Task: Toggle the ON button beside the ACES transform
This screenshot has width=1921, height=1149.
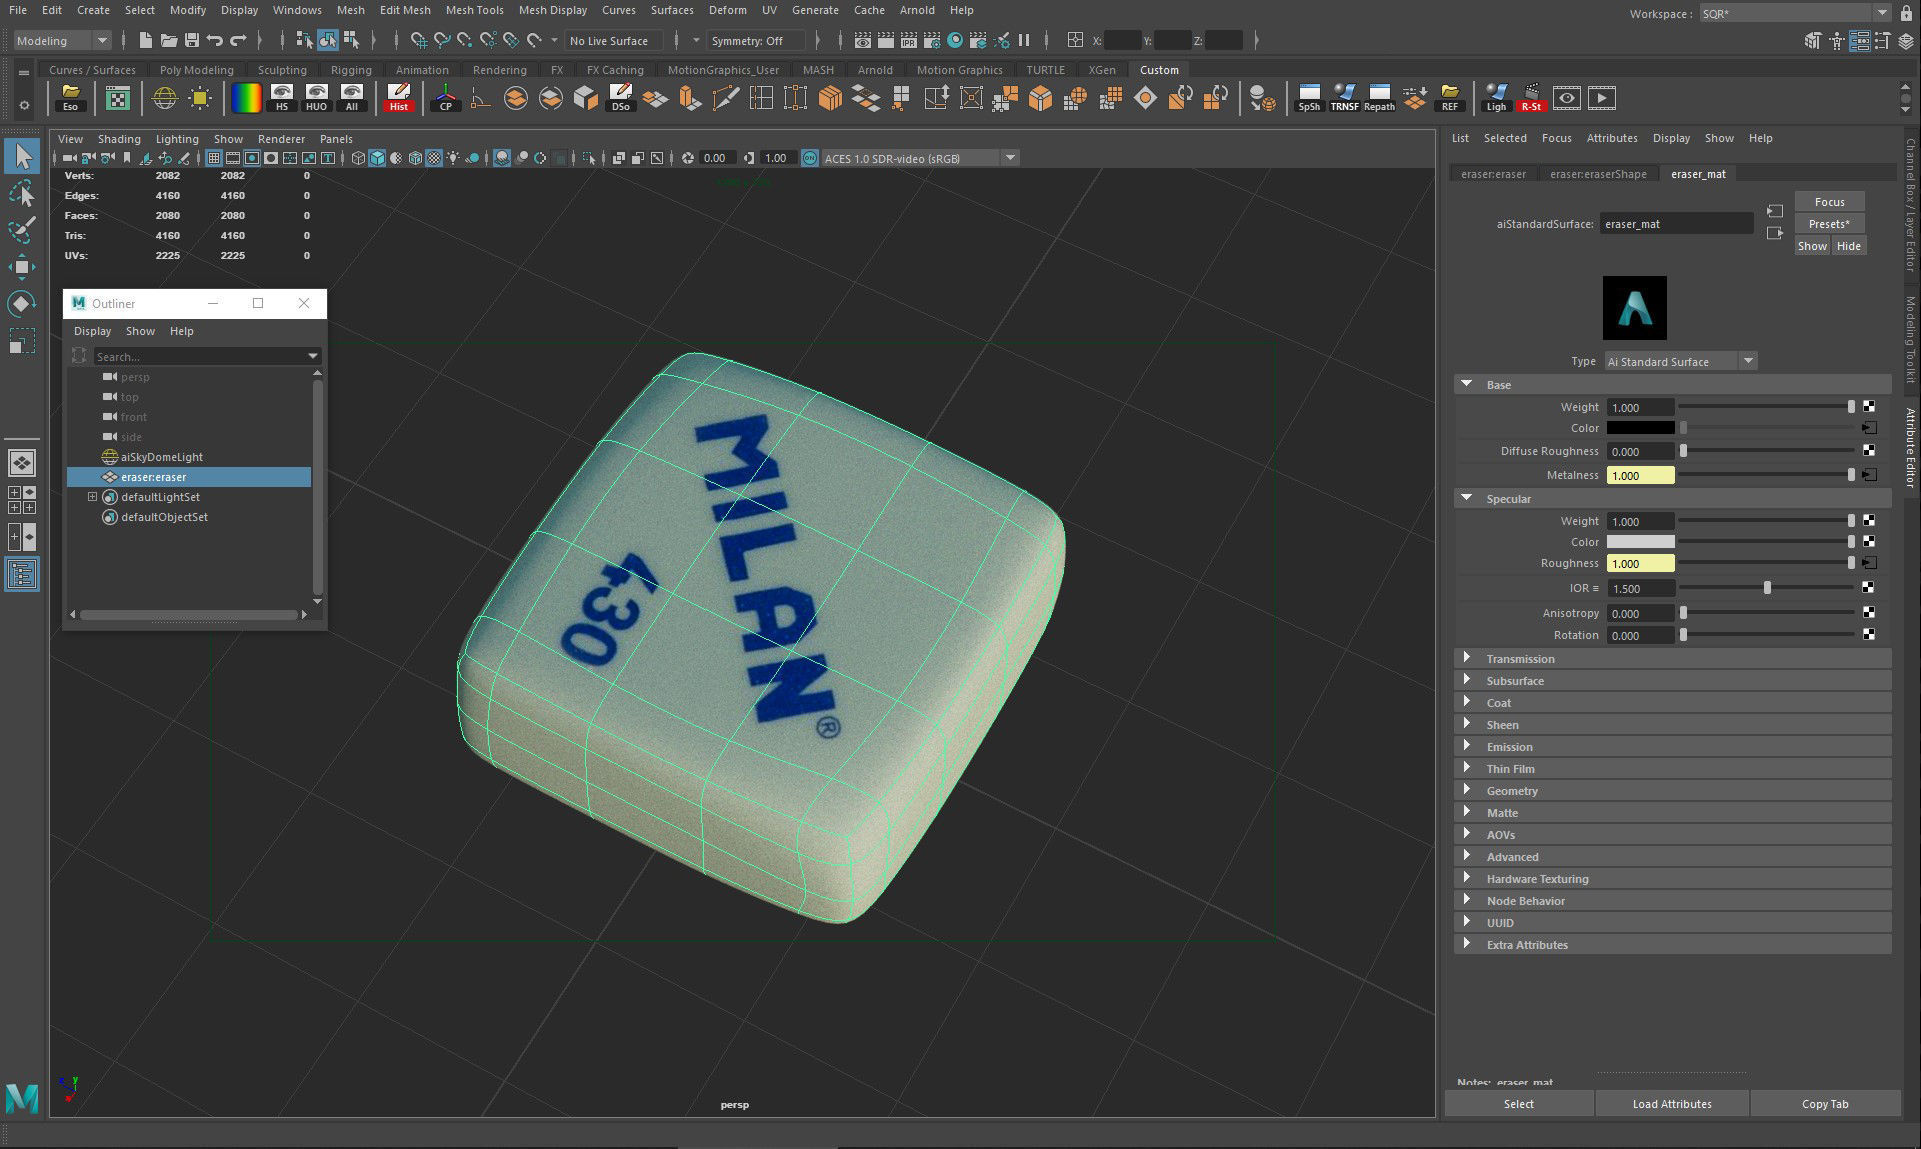Action: pyautogui.click(x=810, y=158)
